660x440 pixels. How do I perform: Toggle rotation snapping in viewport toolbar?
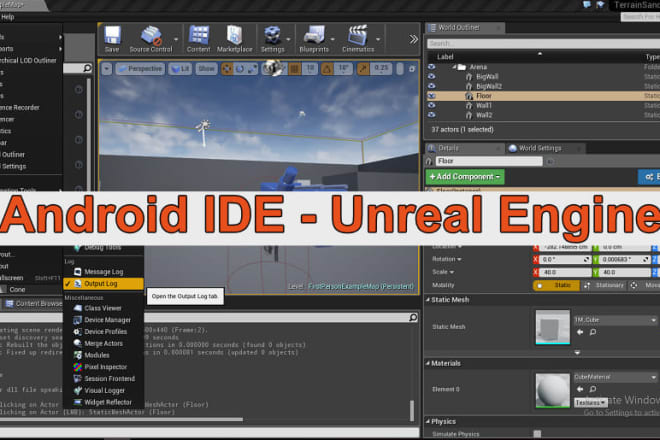(327, 69)
